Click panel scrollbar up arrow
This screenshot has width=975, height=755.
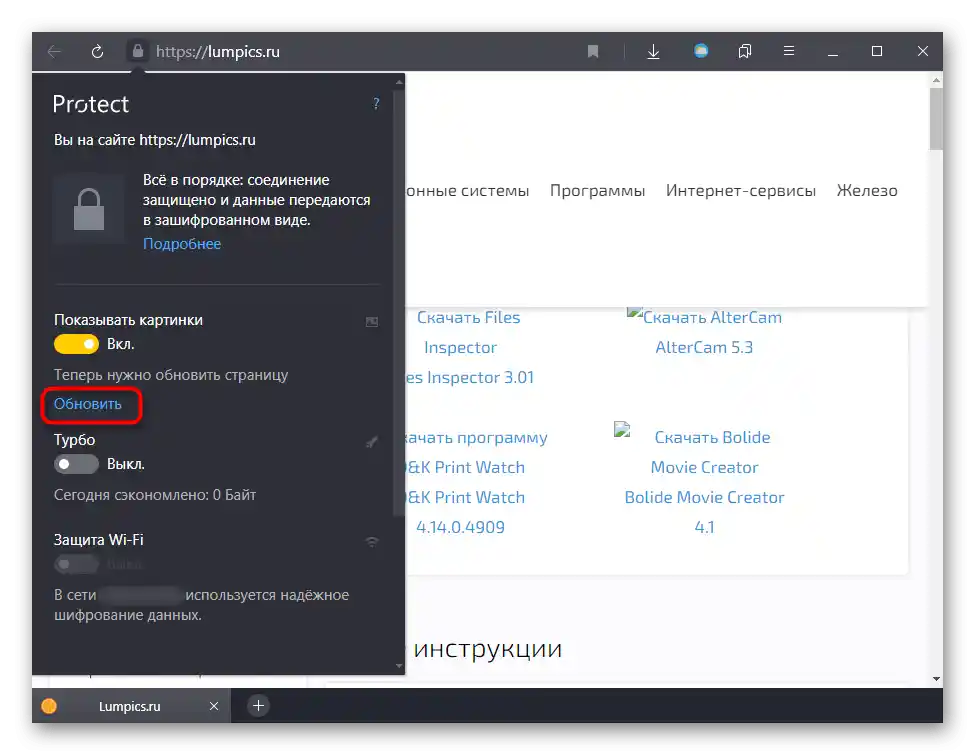pos(399,82)
